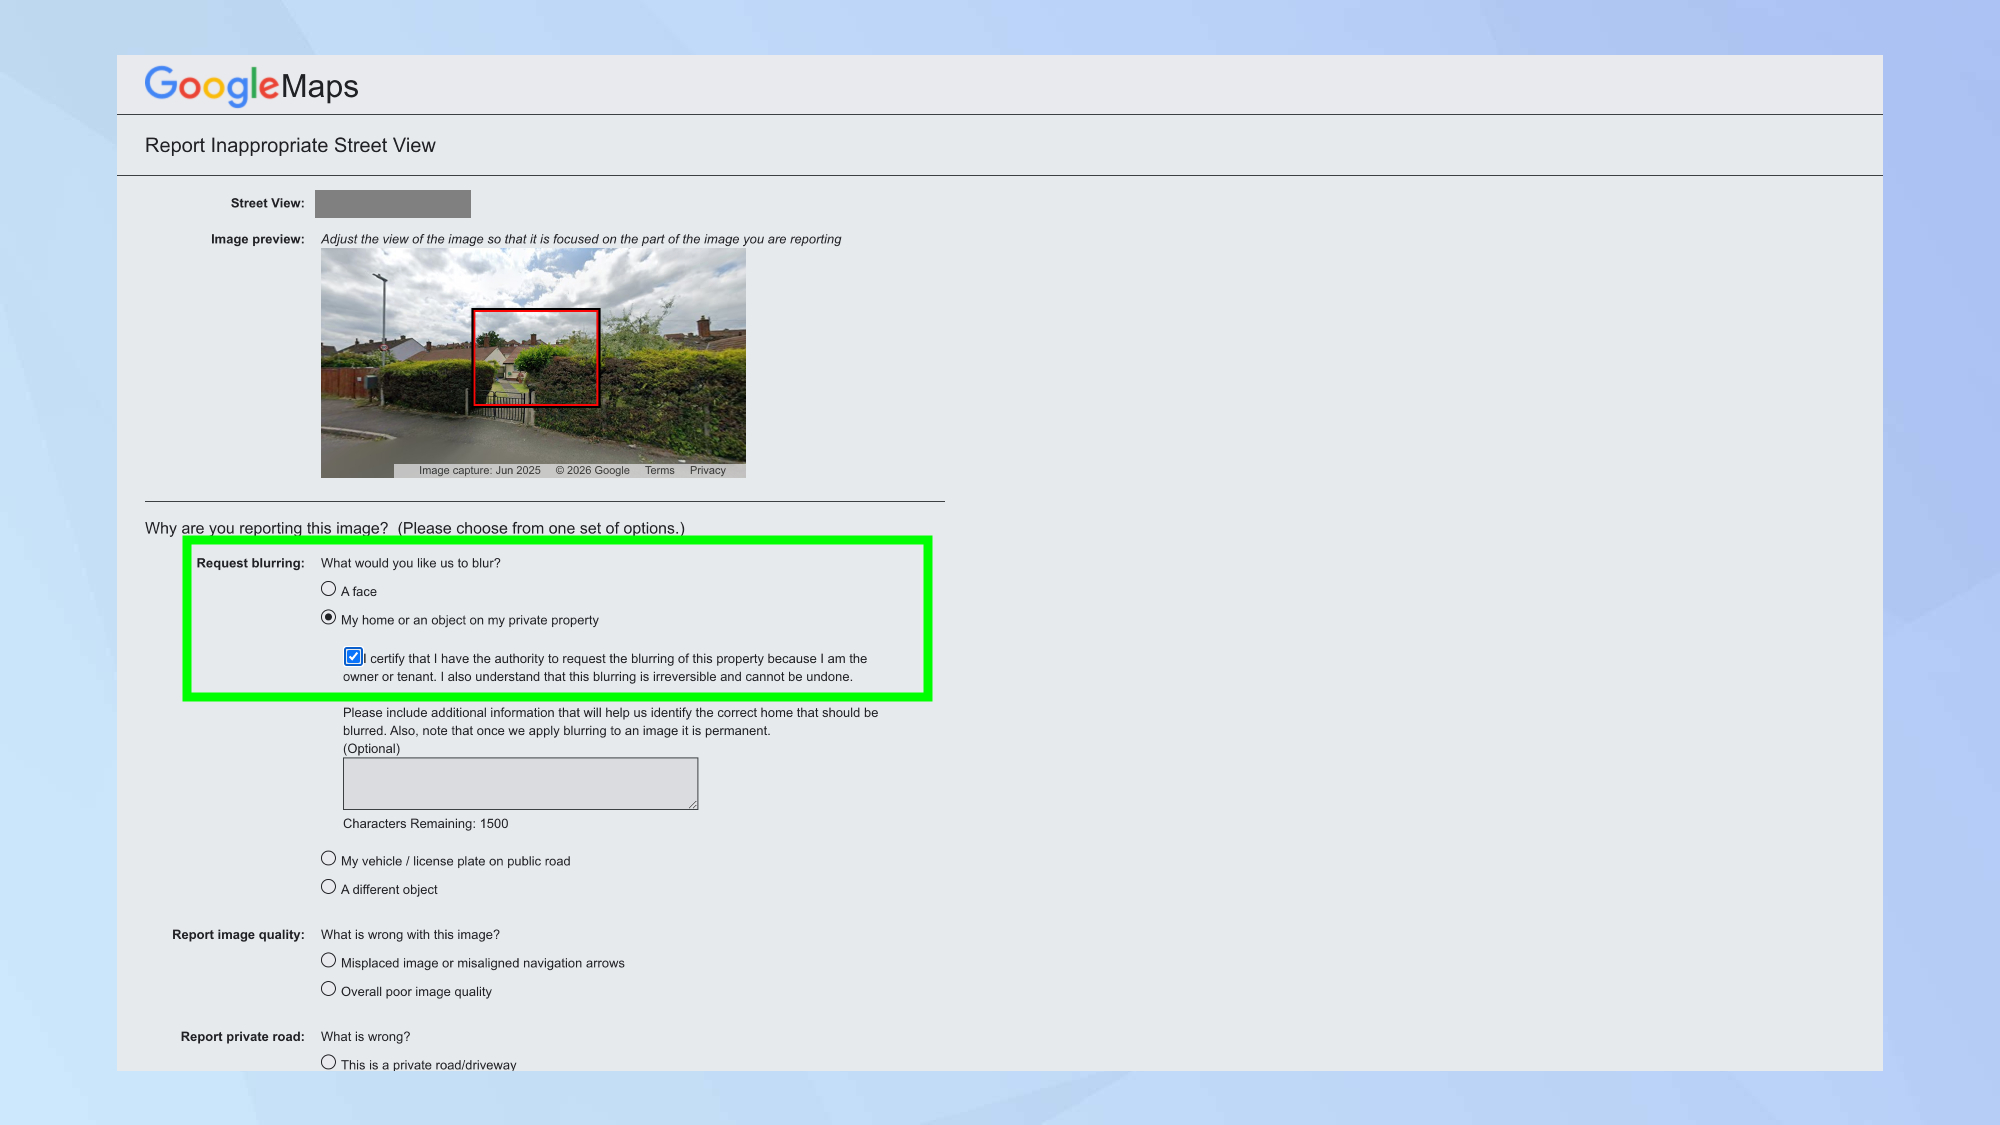
Task: Select "Misplaced image or misaligned navigation arrows"
Action: point(328,960)
